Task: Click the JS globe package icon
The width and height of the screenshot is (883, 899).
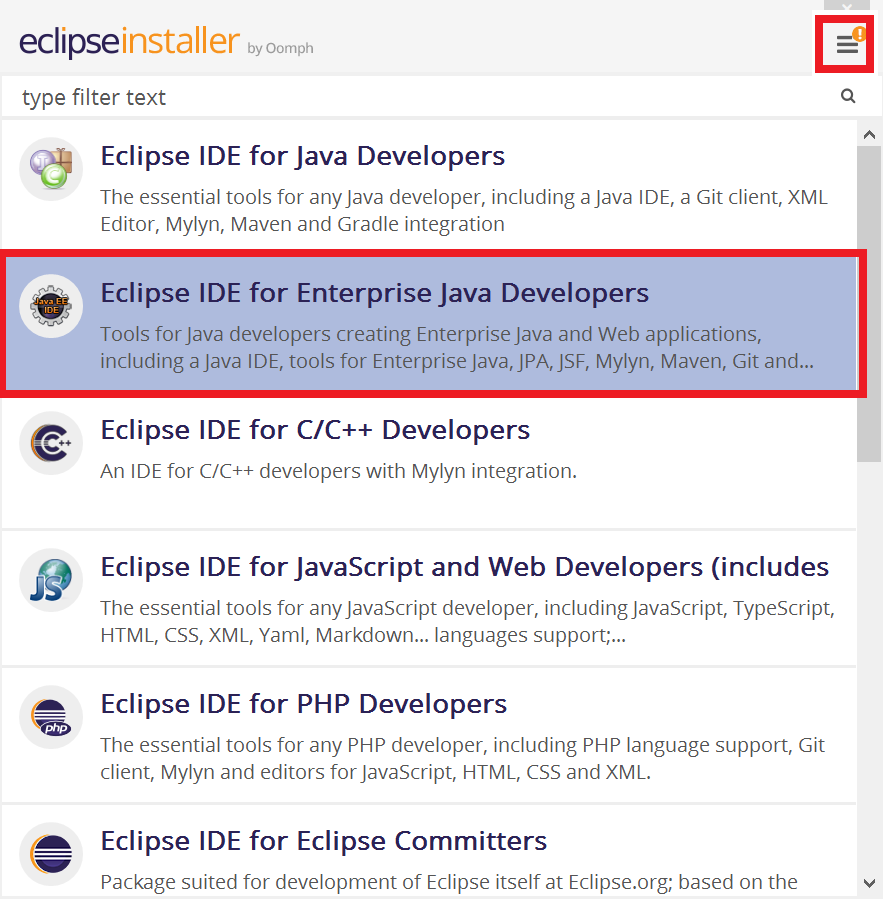Action: [x=51, y=580]
